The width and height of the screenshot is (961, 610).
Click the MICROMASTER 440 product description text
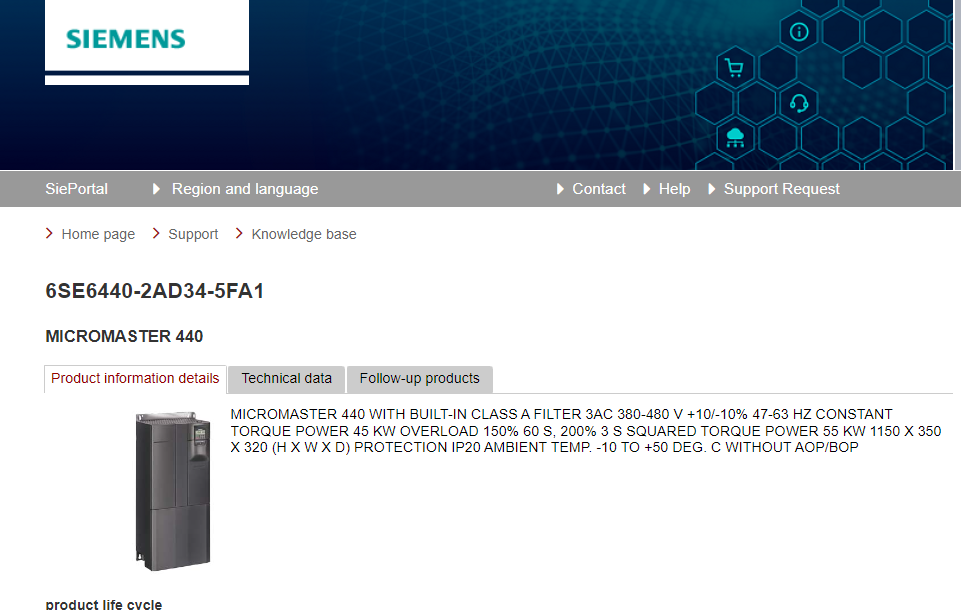pyautogui.click(x=585, y=431)
